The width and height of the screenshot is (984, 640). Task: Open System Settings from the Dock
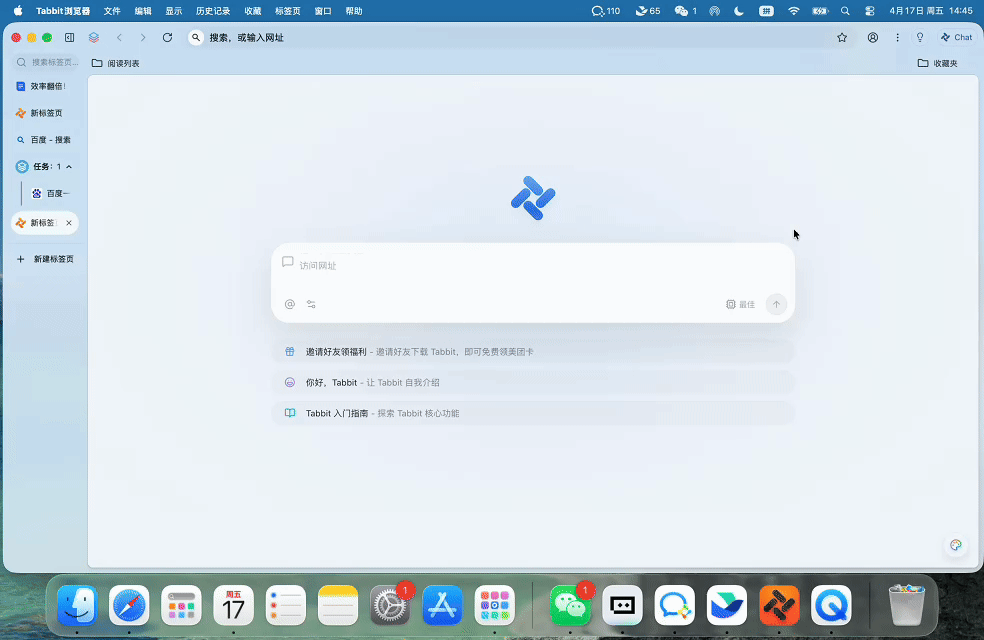click(x=390, y=605)
